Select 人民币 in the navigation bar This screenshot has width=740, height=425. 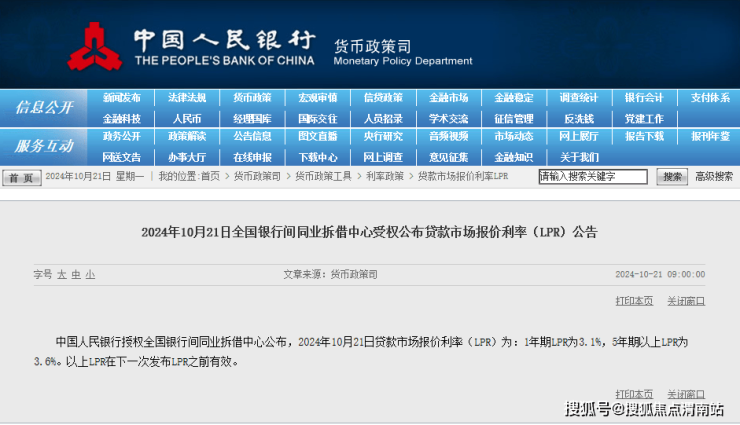coord(187,119)
